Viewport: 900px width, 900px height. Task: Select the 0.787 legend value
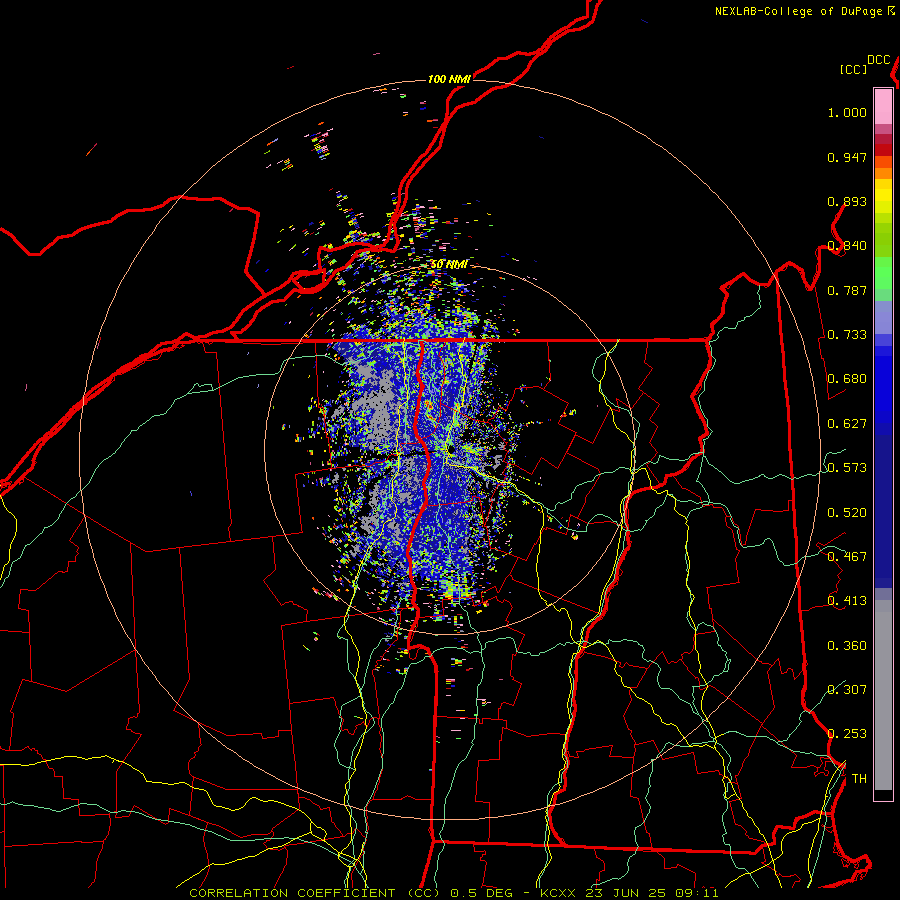[847, 290]
